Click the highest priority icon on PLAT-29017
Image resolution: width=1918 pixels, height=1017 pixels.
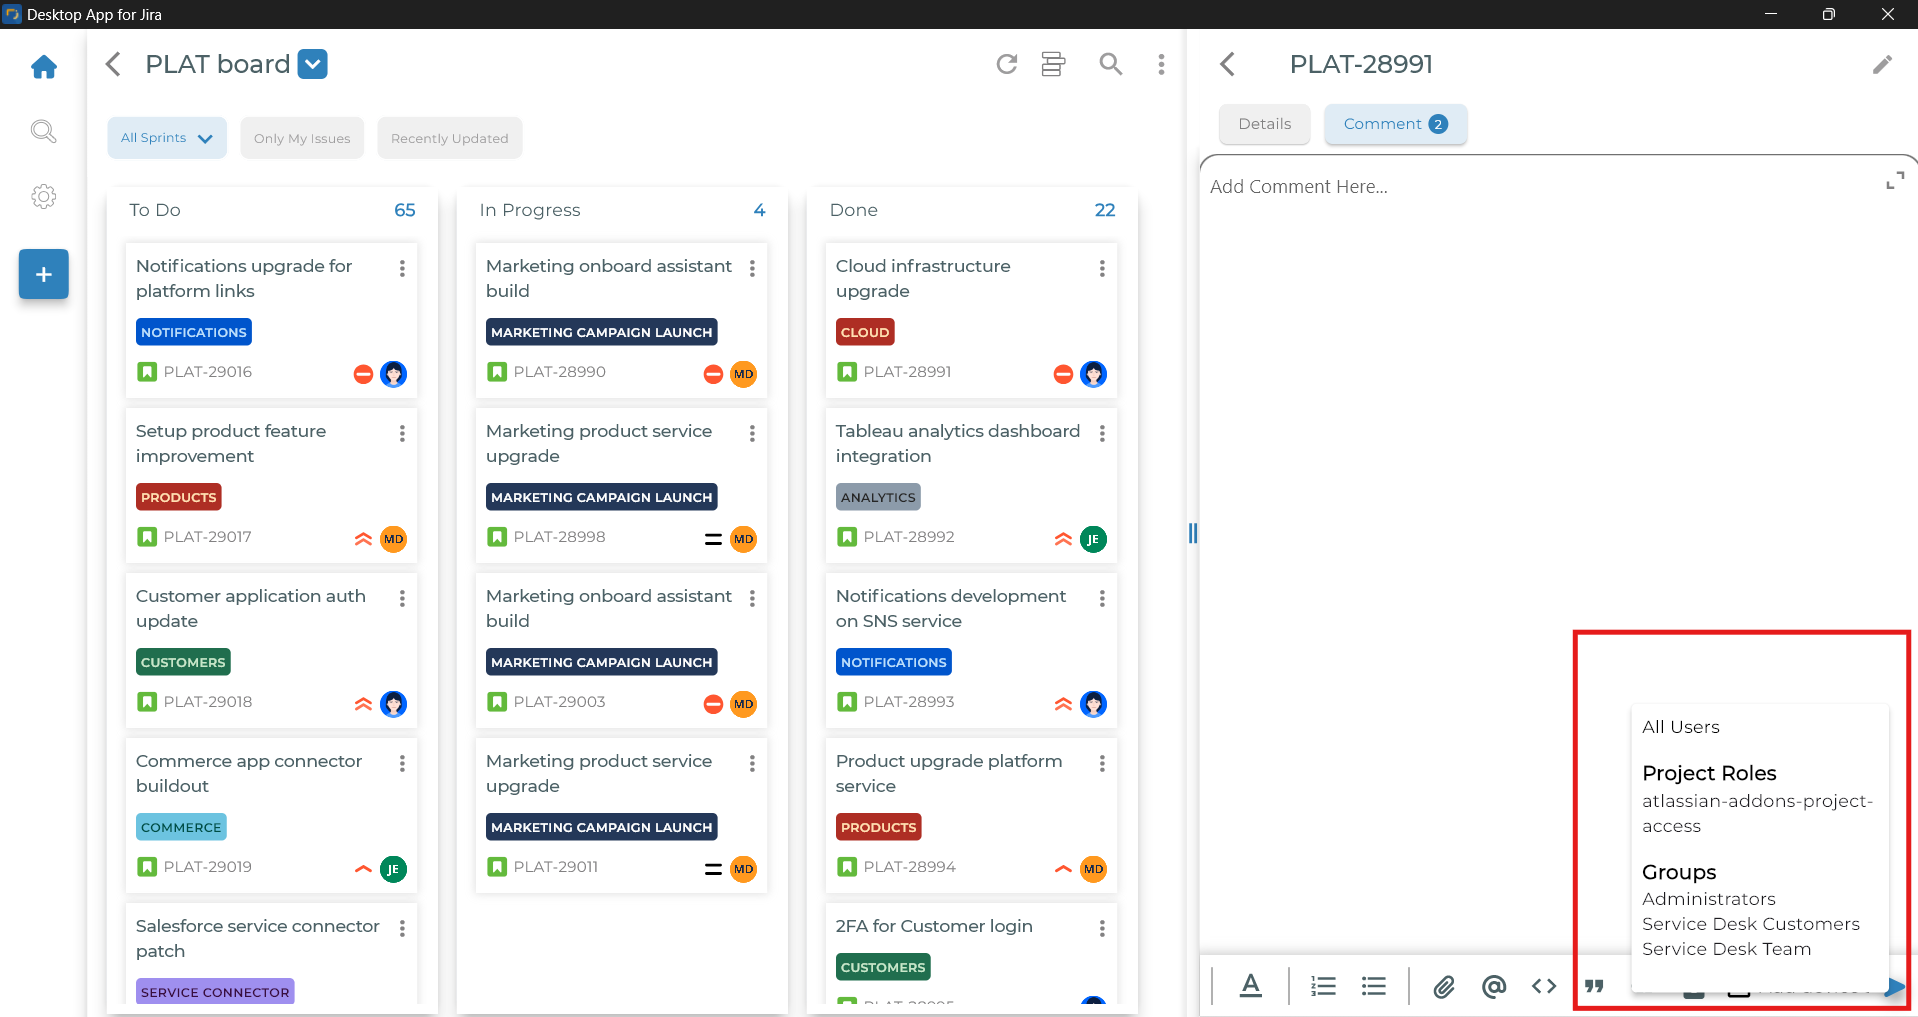coord(363,539)
